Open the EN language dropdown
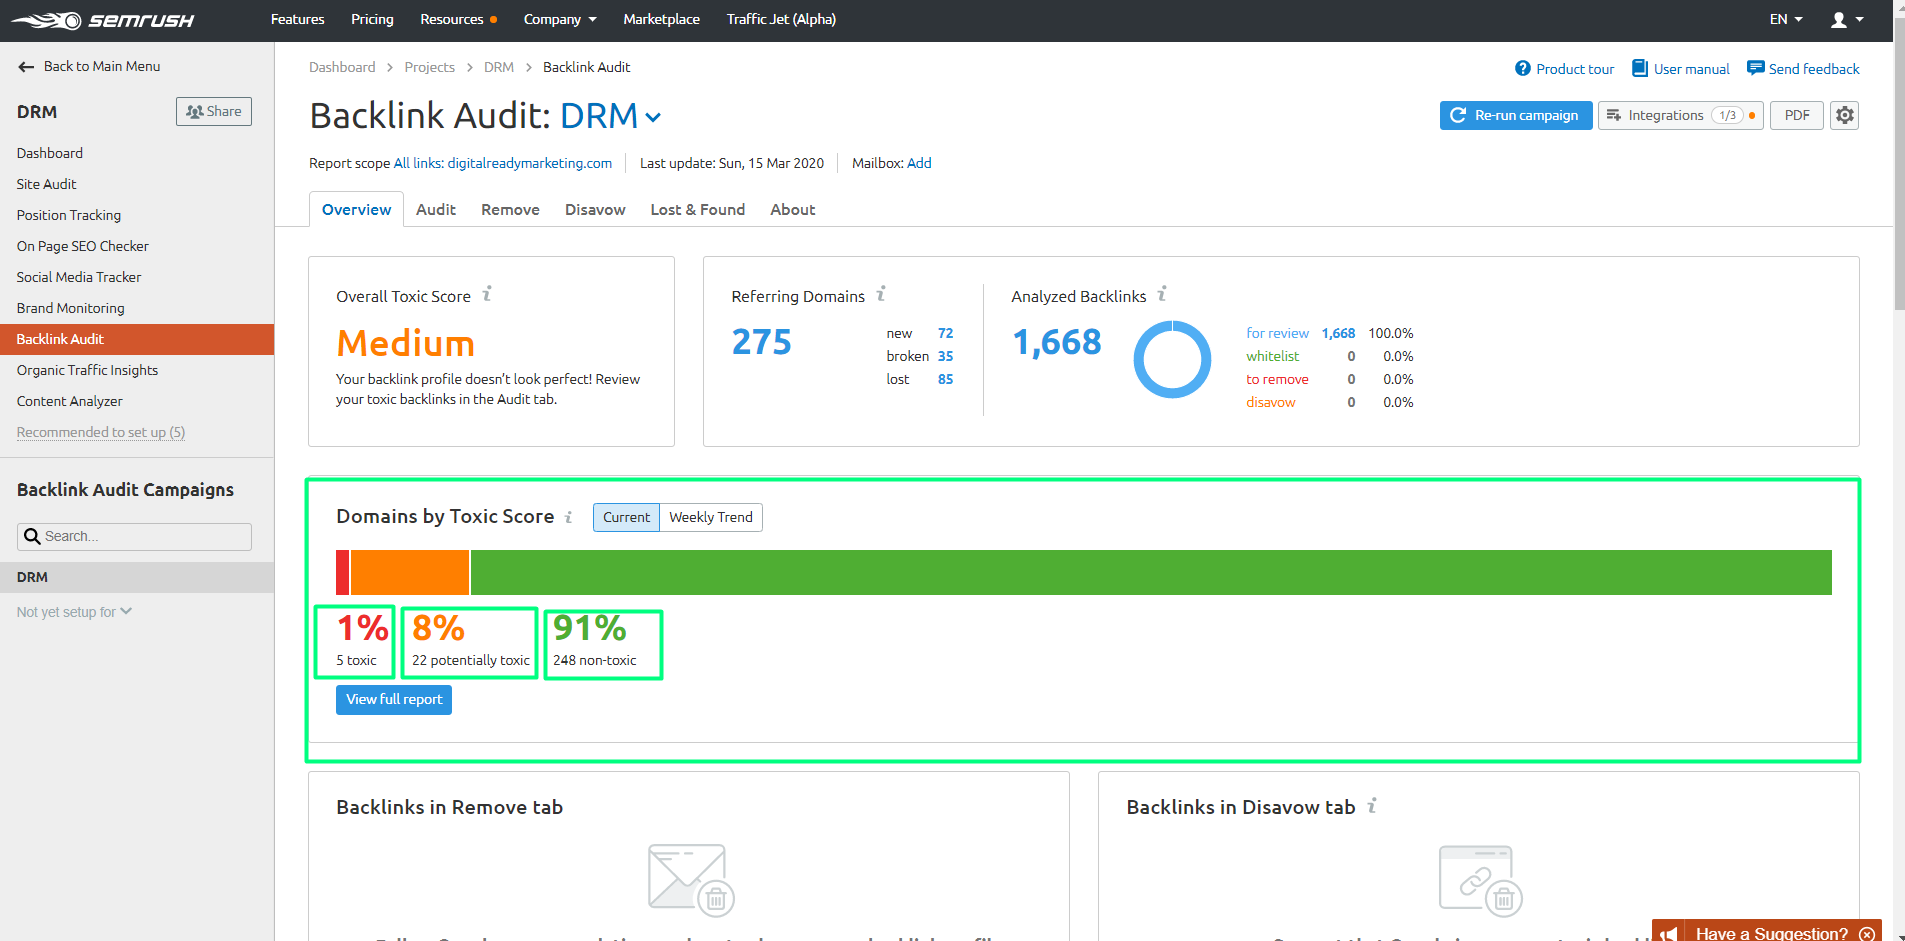Image resolution: width=1905 pixels, height=941 pixels. [x=1785, y=20]
